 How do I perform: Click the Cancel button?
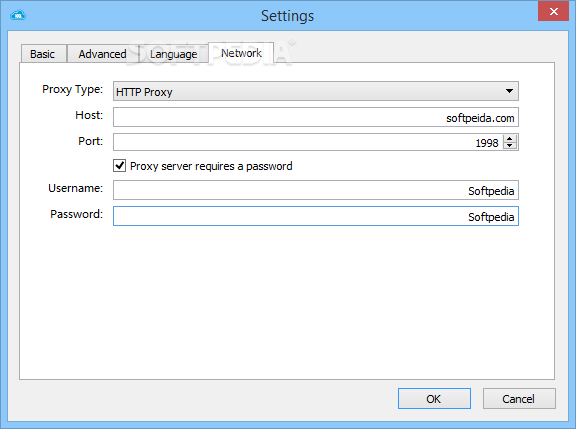click(x=519, y=399)
